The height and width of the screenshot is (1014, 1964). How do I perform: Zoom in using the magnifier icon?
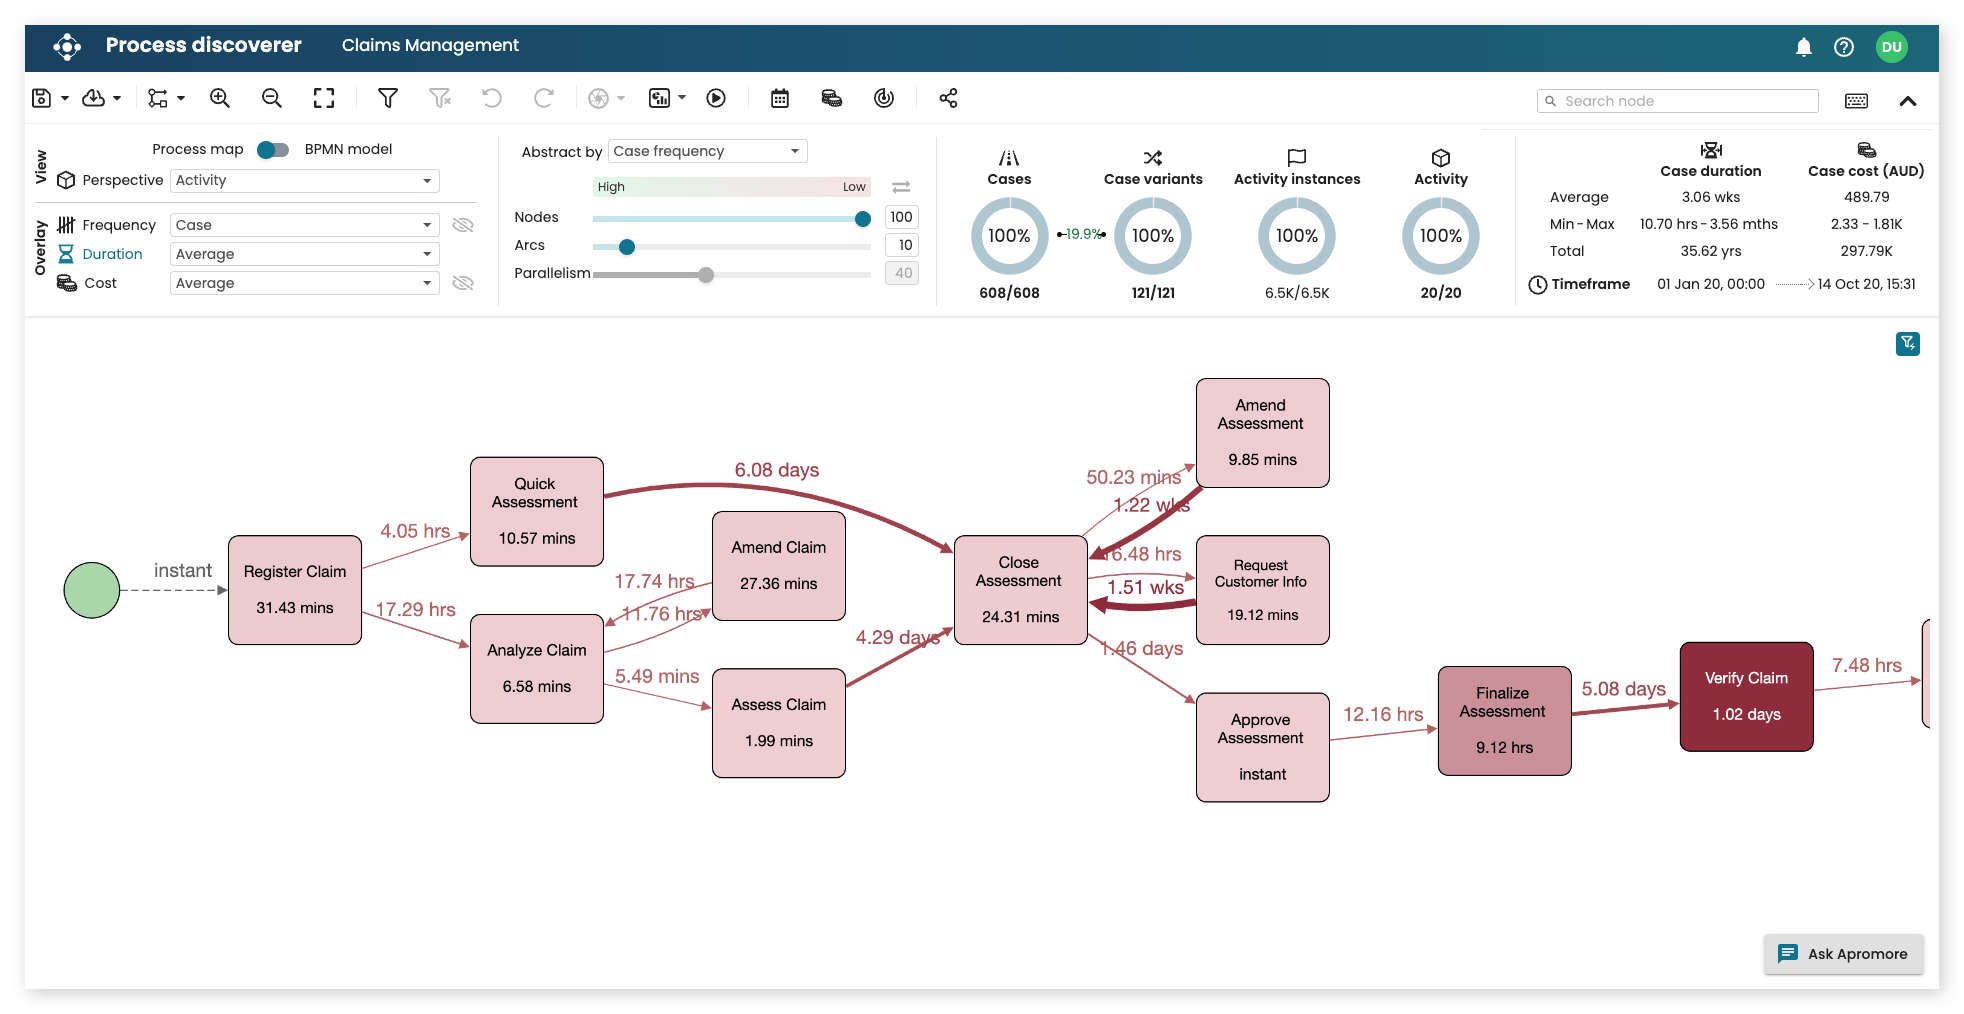click(219, 97)
